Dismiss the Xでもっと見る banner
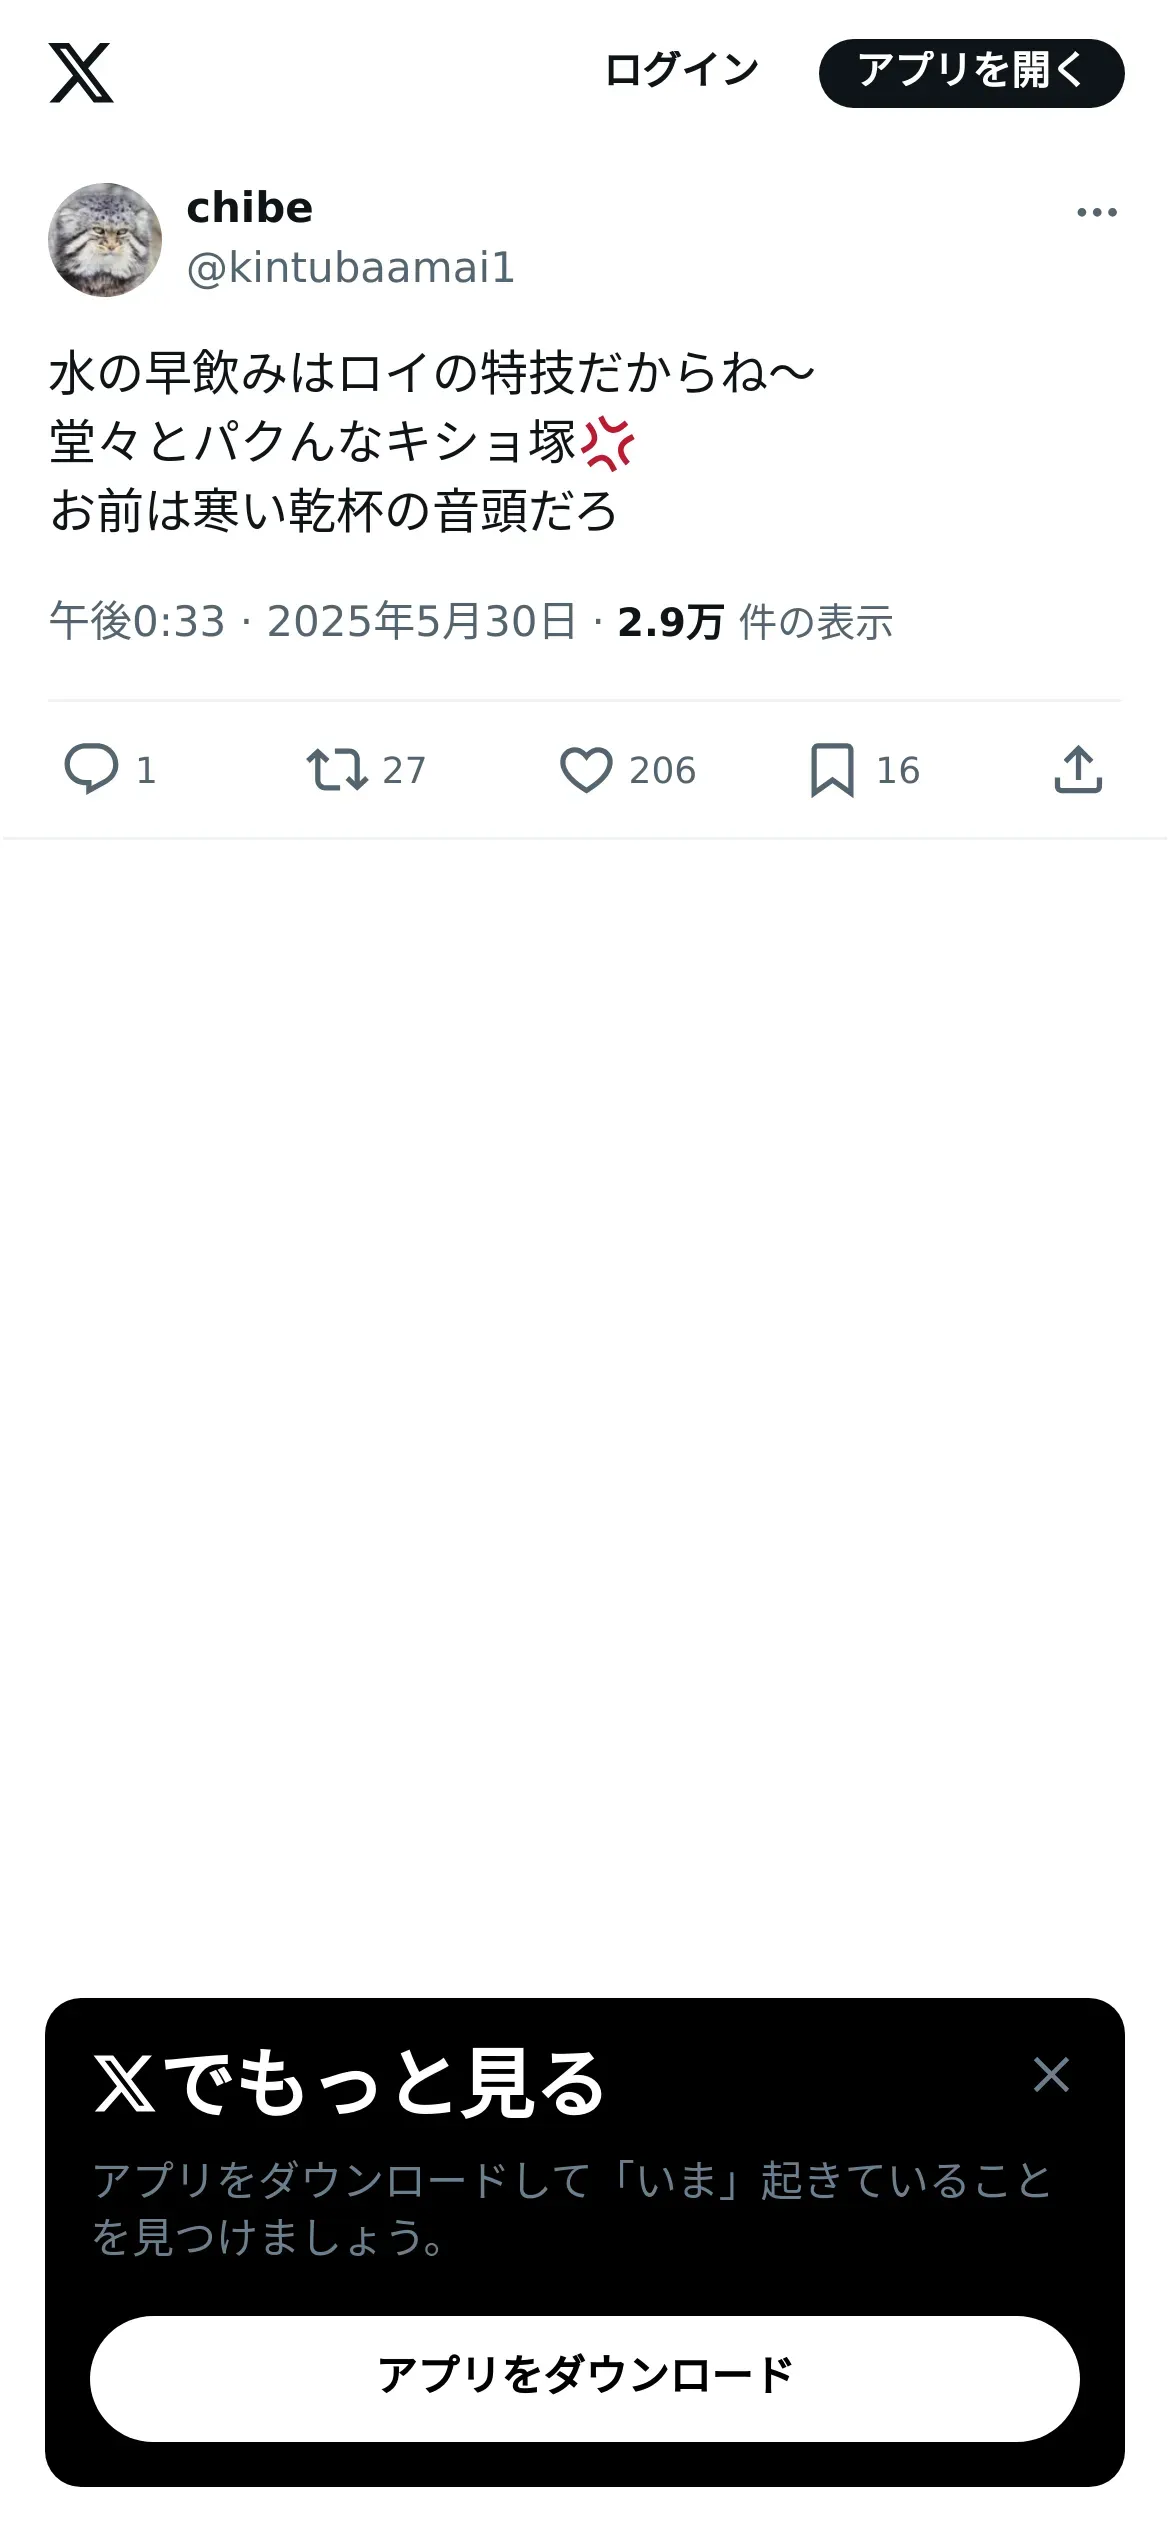 click(1051, 2074)
